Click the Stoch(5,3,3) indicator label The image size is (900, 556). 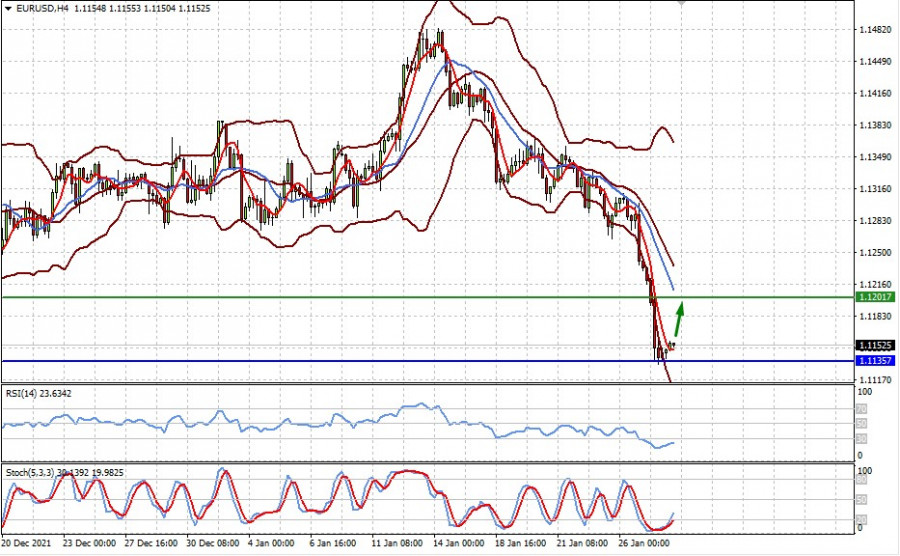[x=30, y=470]
